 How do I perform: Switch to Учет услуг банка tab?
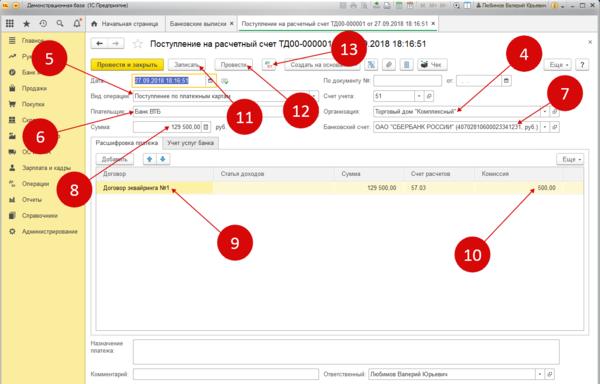[x=191, y=143]
